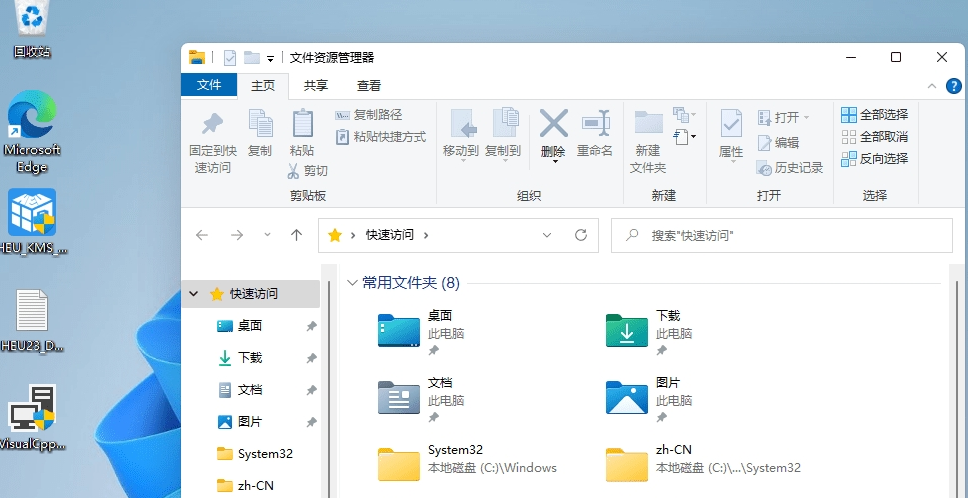Collapse the ribbon with the chevron
This screenshot has width=968, height=498.
932,86
